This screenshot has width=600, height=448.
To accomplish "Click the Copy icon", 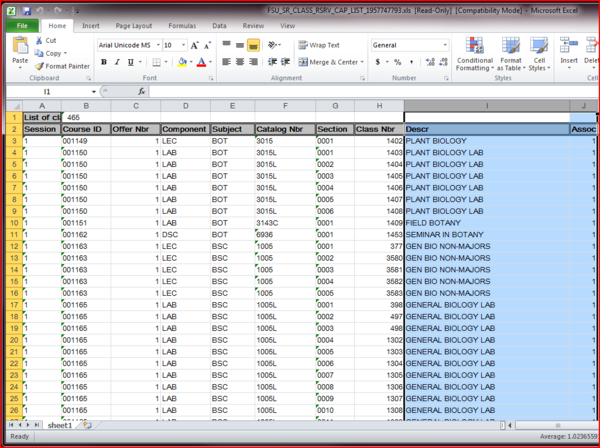I will pos(39,53).
